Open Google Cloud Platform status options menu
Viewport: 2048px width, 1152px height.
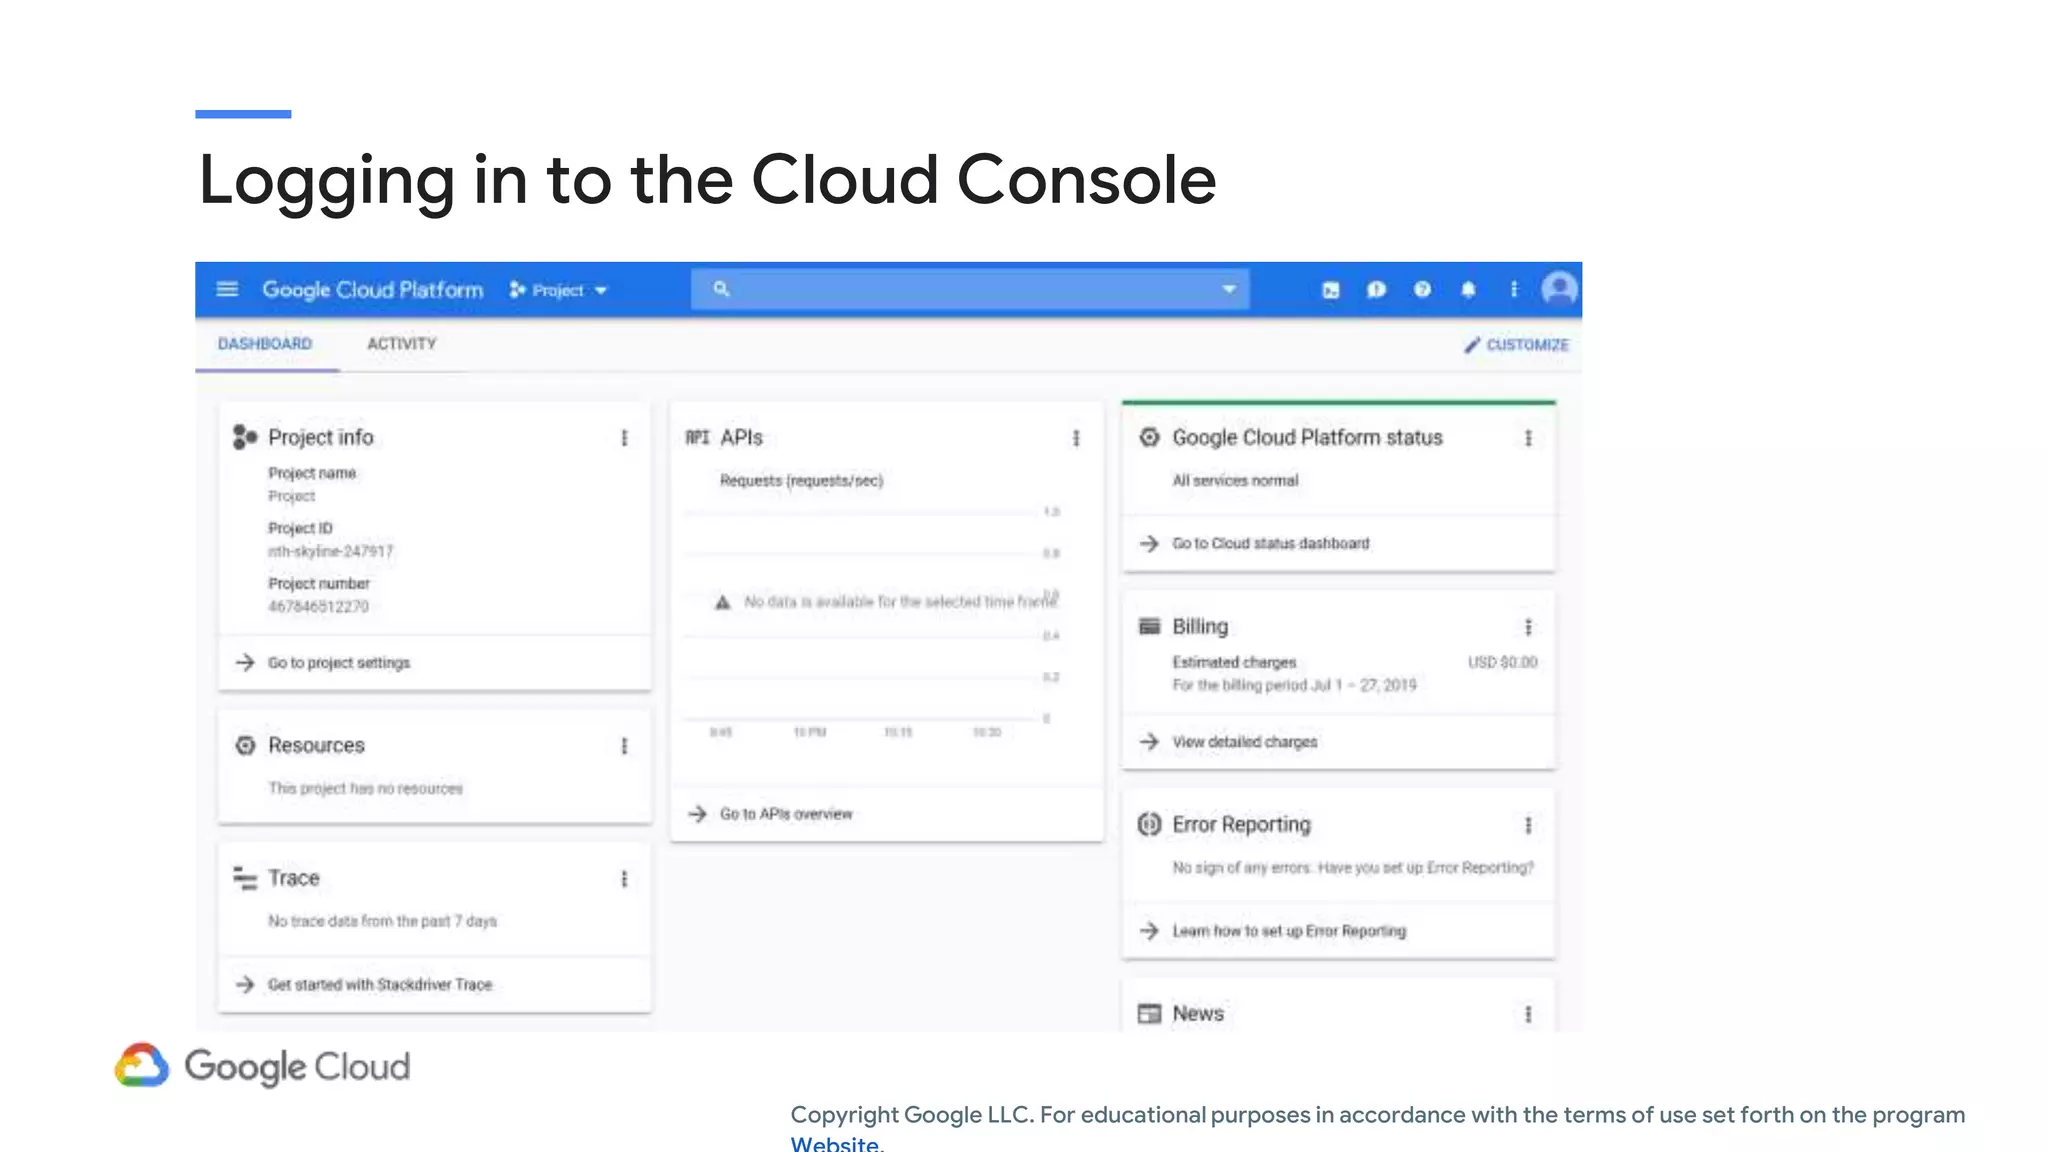point(1528,438)
